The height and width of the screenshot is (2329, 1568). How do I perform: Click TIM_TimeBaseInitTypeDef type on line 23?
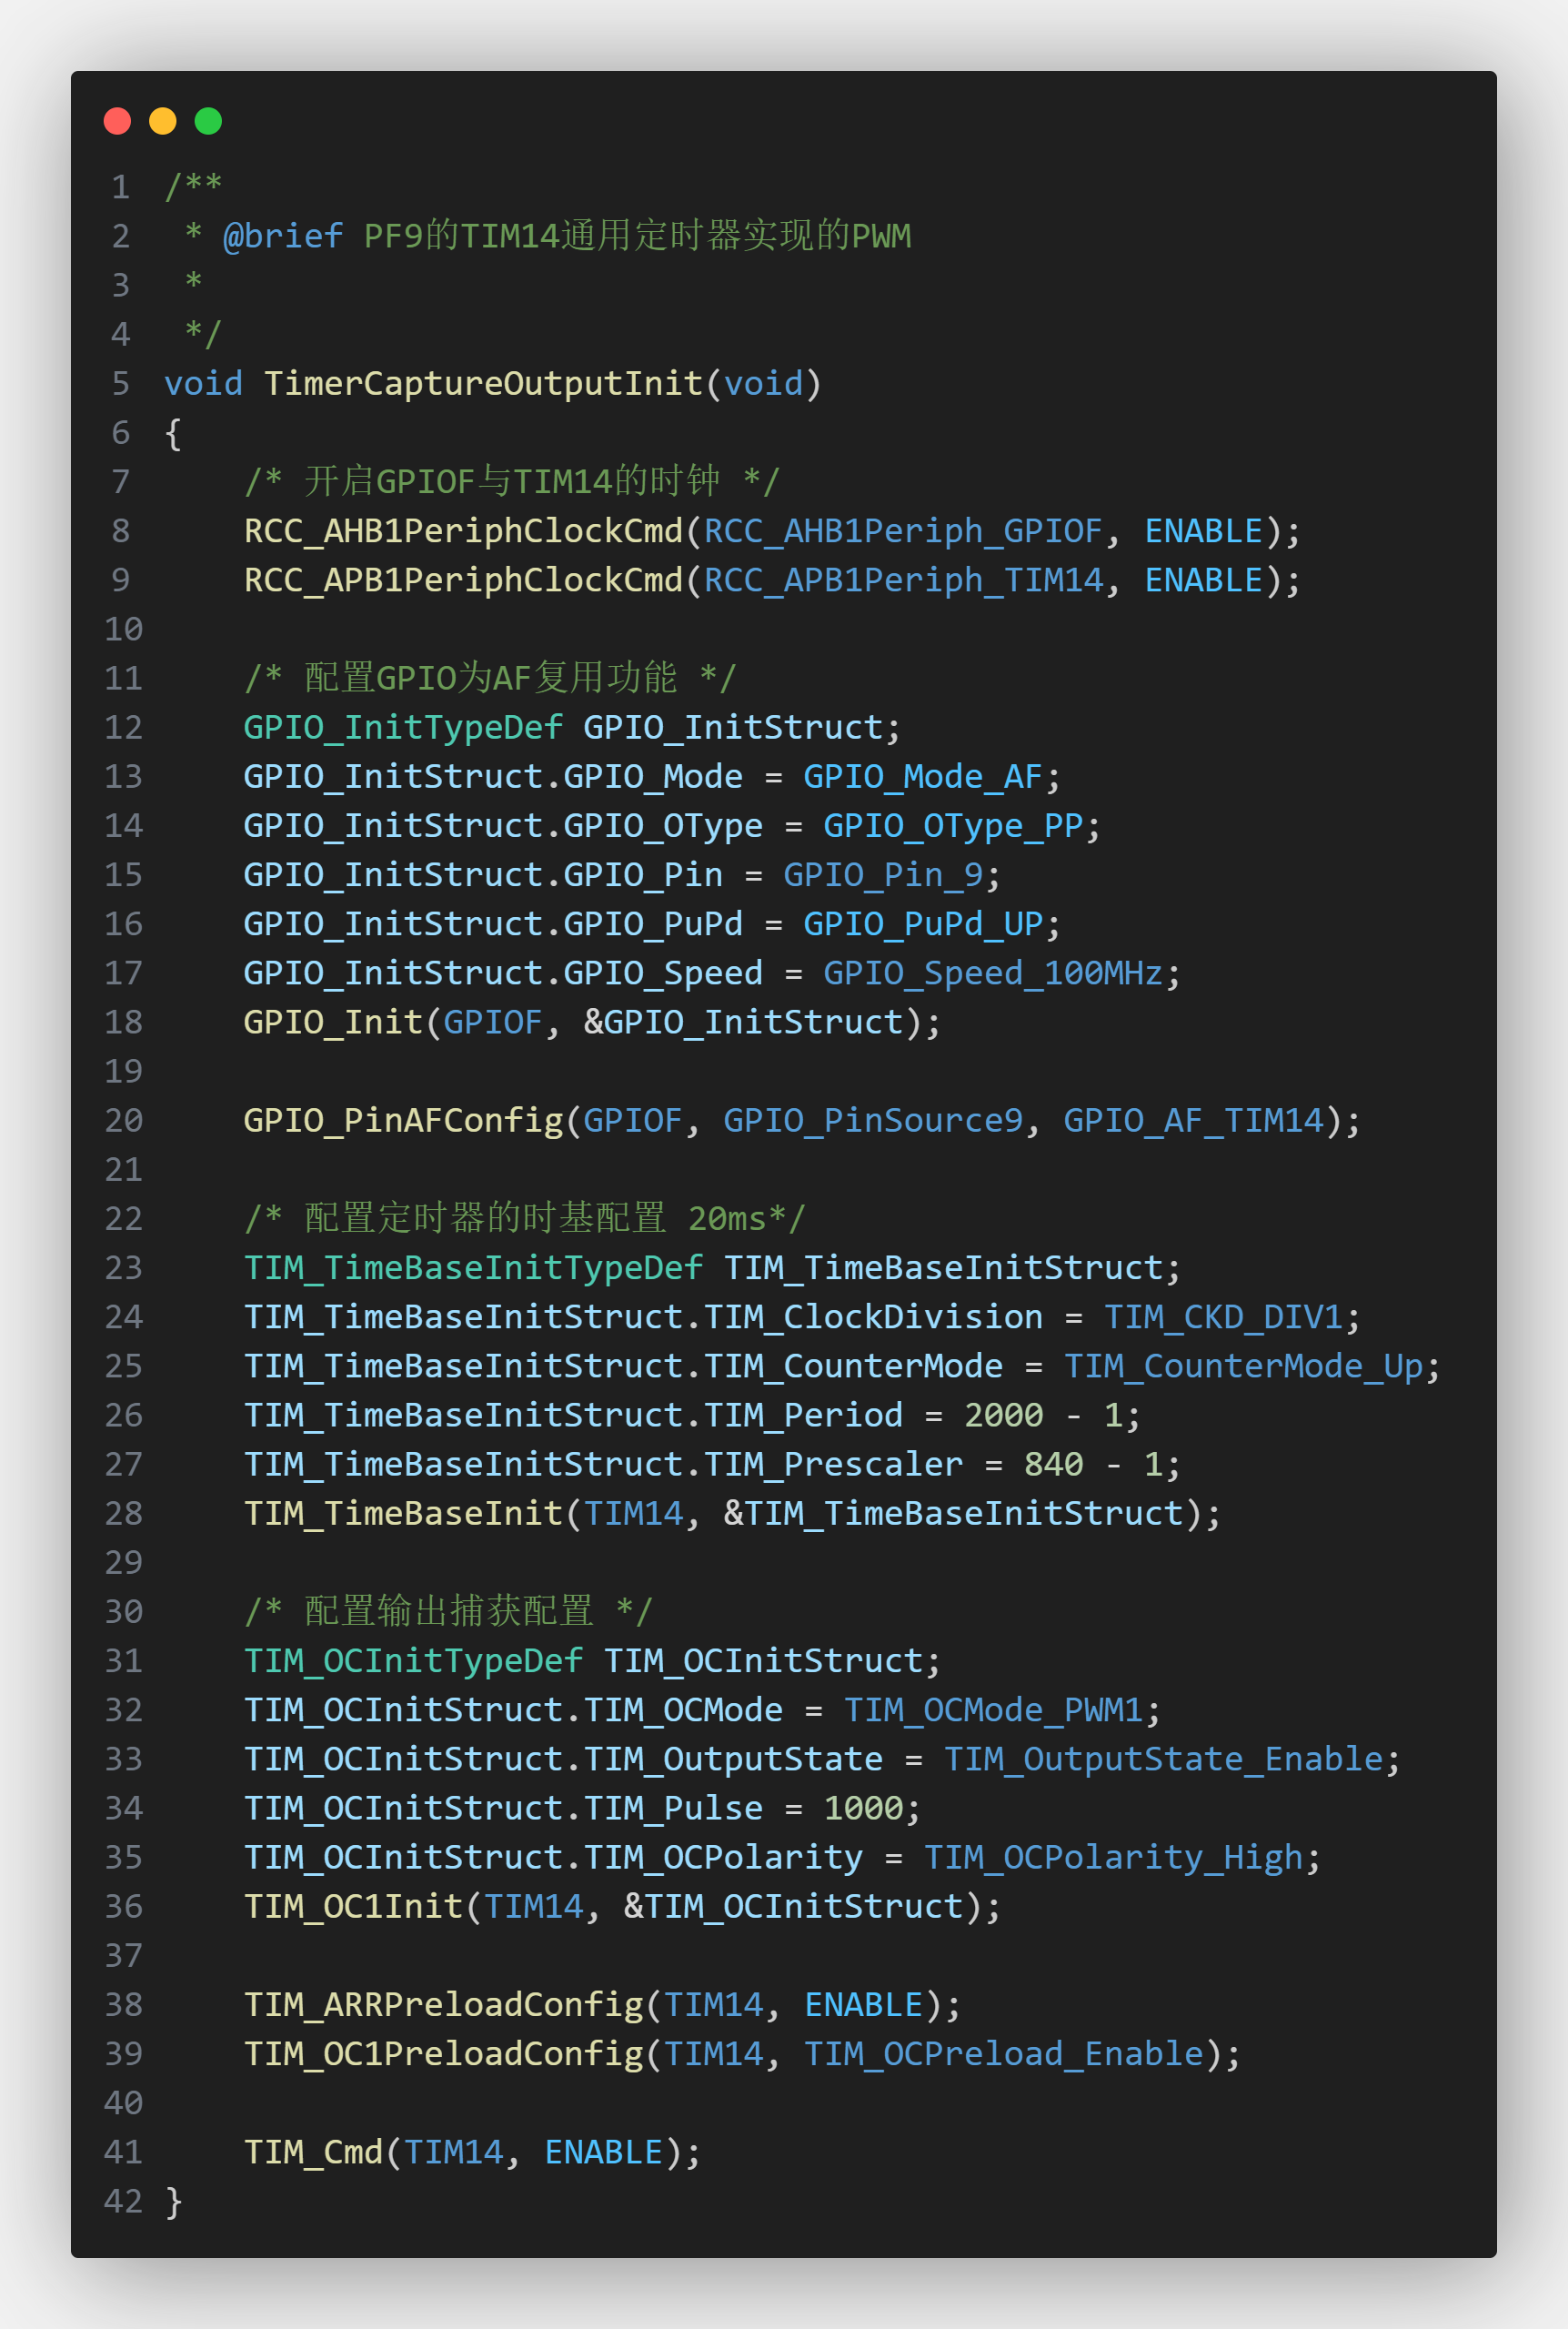[x=473, y=1268]
